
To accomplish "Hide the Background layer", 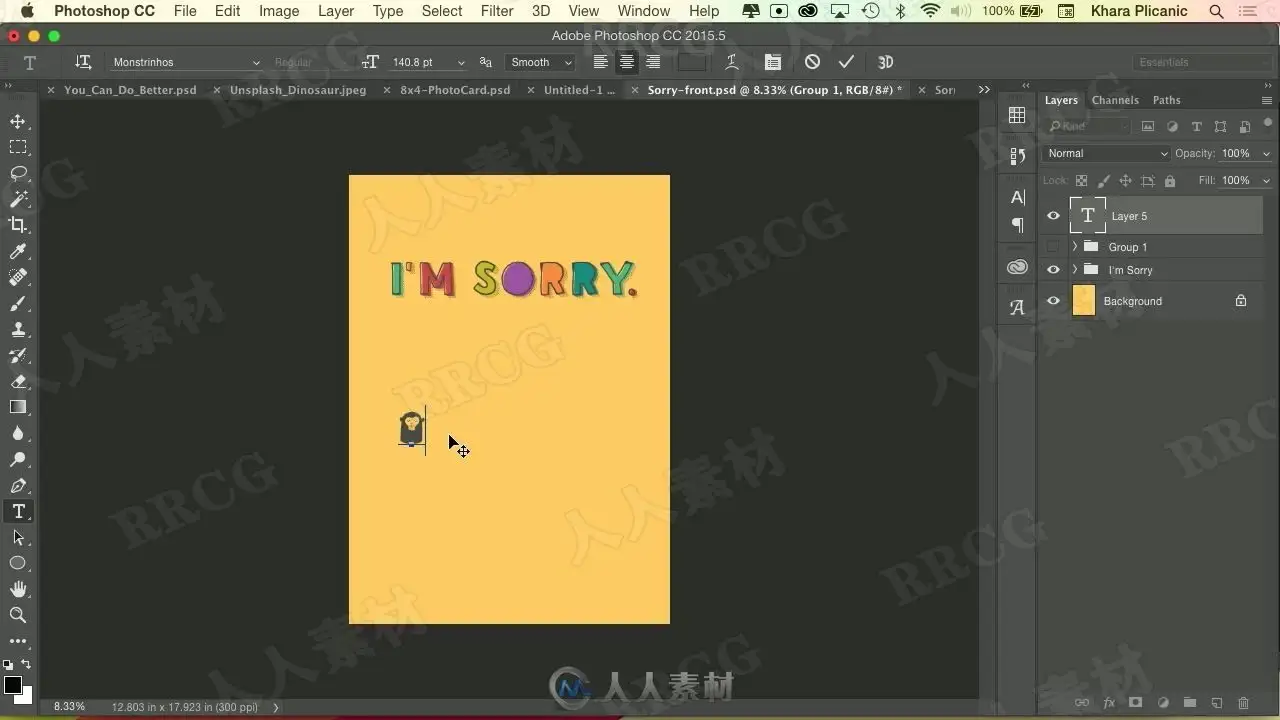I will coord(1053,301).
